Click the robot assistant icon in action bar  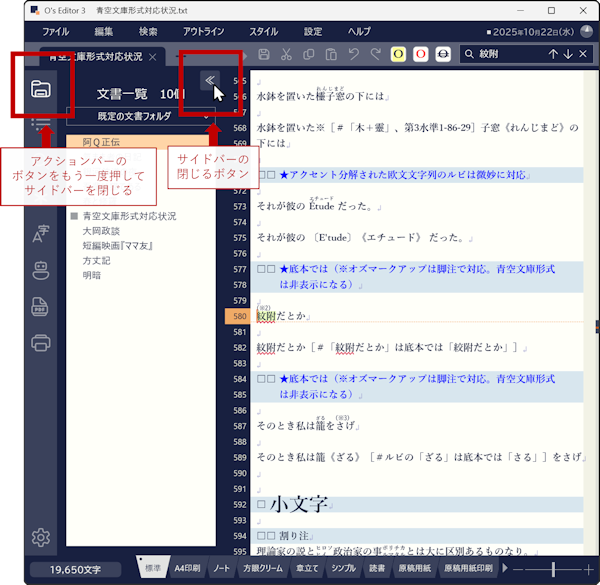pos(41,269)
